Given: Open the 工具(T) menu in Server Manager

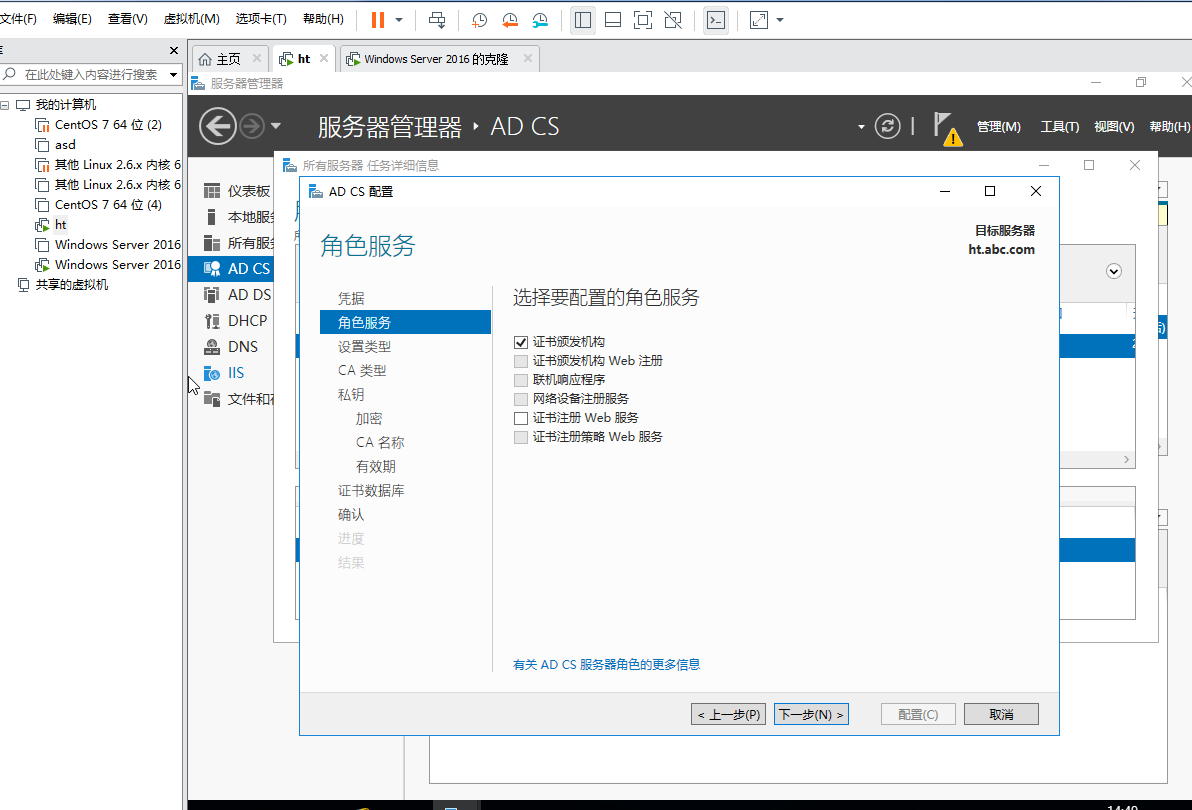Looking at the screenshot, I should tap(1060, 127).
